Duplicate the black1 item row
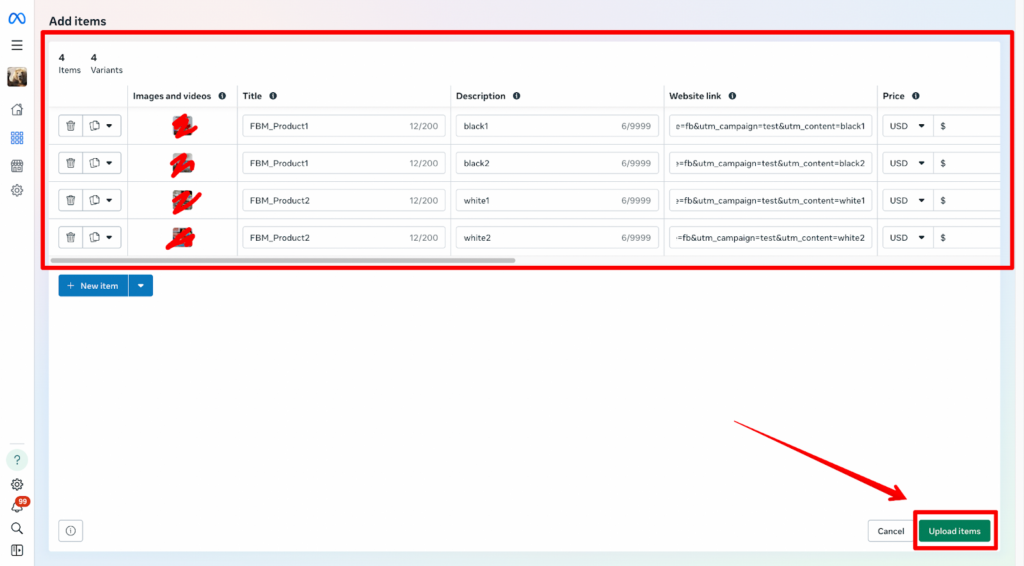The width and height of the screenshot is (1024, 566). 95,126
